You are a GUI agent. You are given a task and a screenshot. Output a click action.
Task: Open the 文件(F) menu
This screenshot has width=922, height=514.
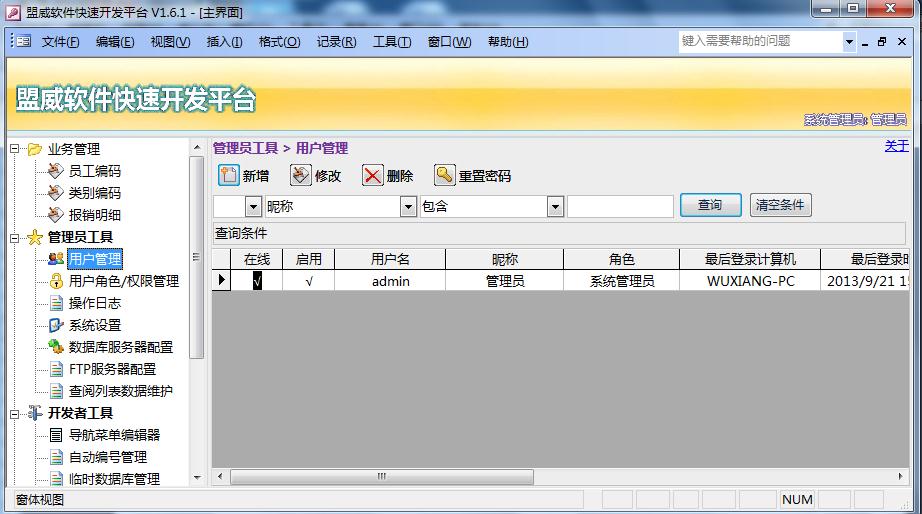click(x=60, y=41)
